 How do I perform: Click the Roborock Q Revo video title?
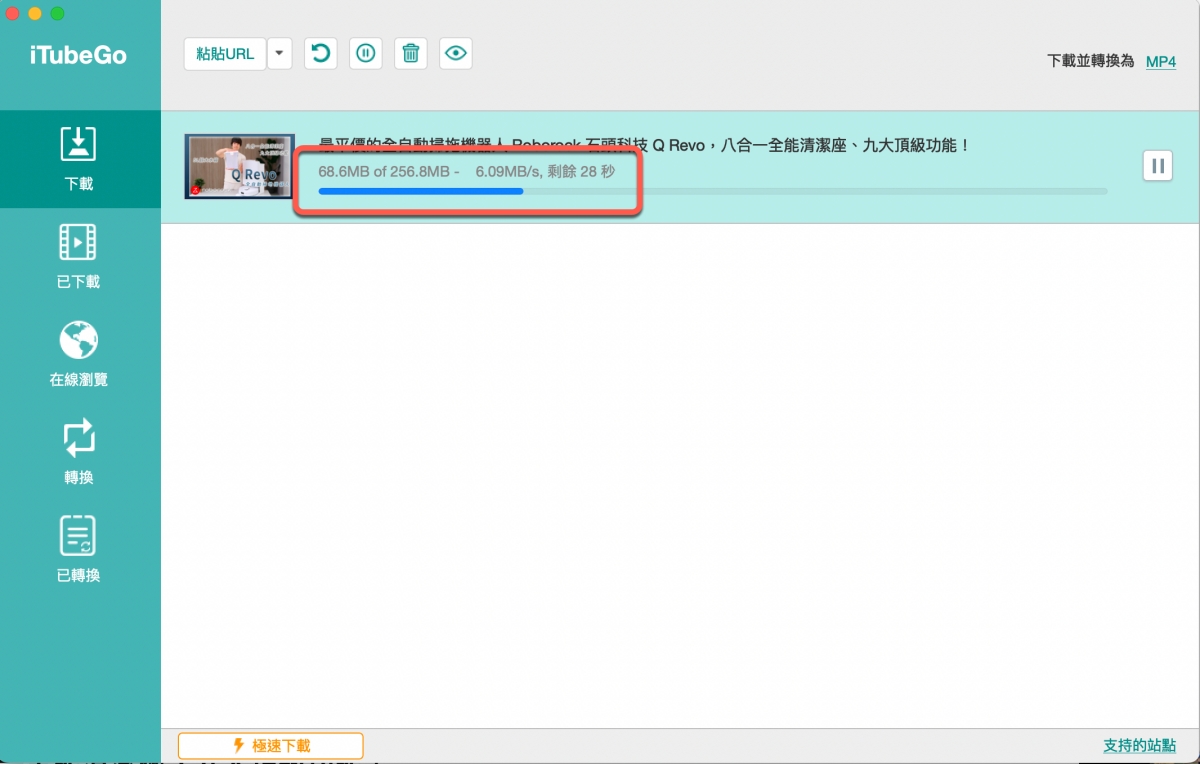pyautogui.click(x=644, y=146)
